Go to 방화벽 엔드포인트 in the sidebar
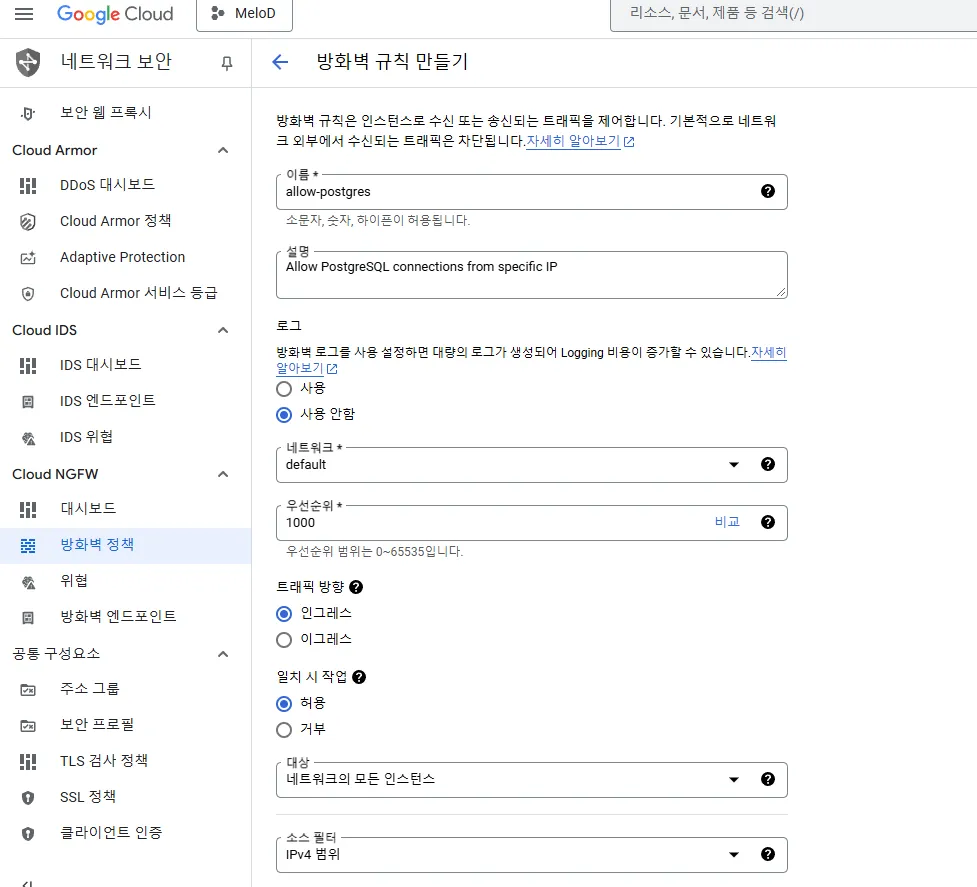 pyautogui.click(x=118, y=617)
